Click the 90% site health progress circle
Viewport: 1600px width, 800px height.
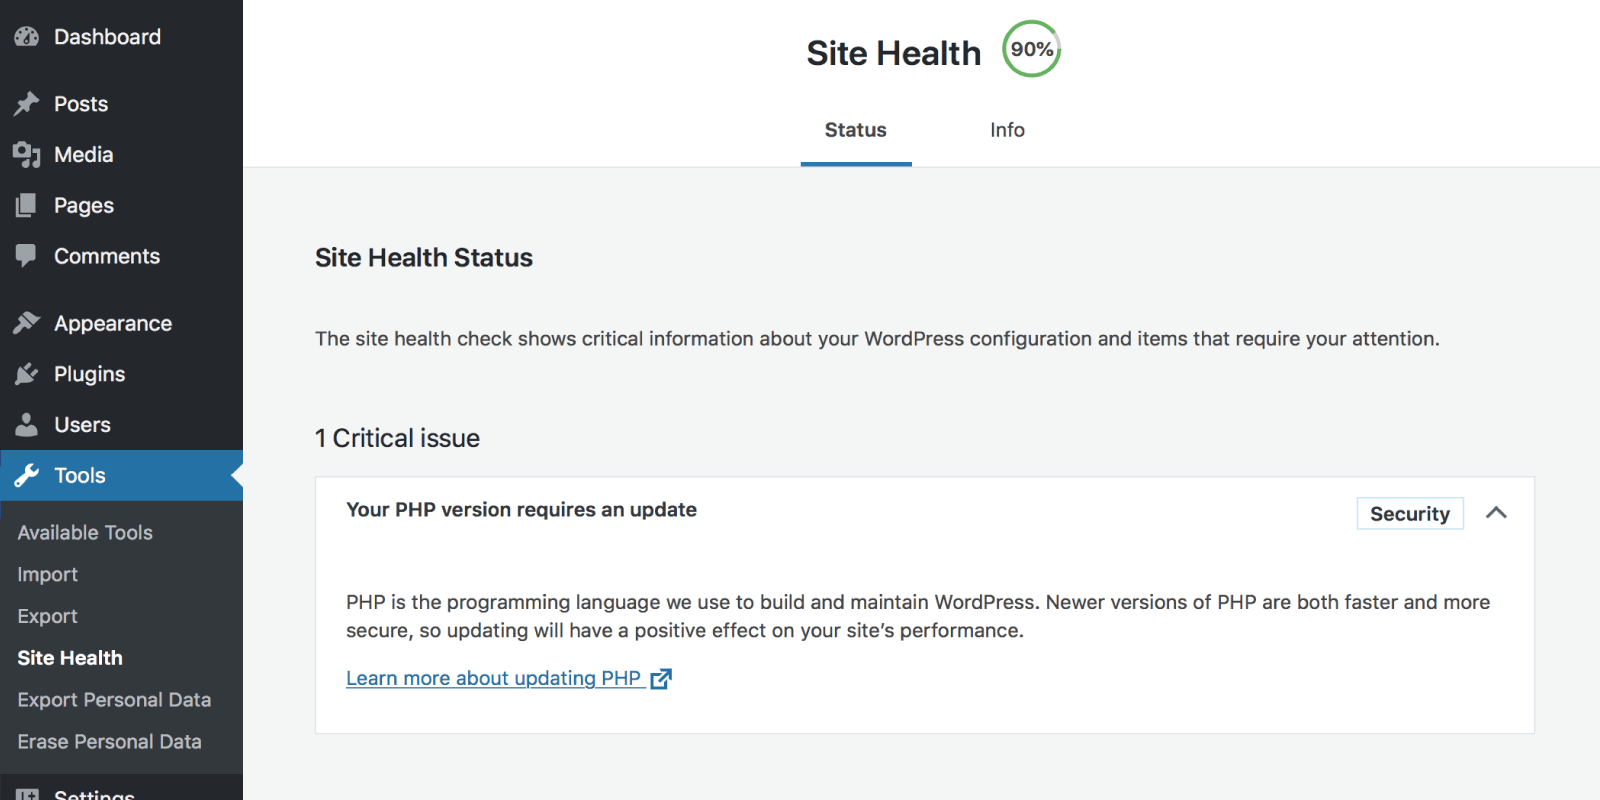(1032, 49)
